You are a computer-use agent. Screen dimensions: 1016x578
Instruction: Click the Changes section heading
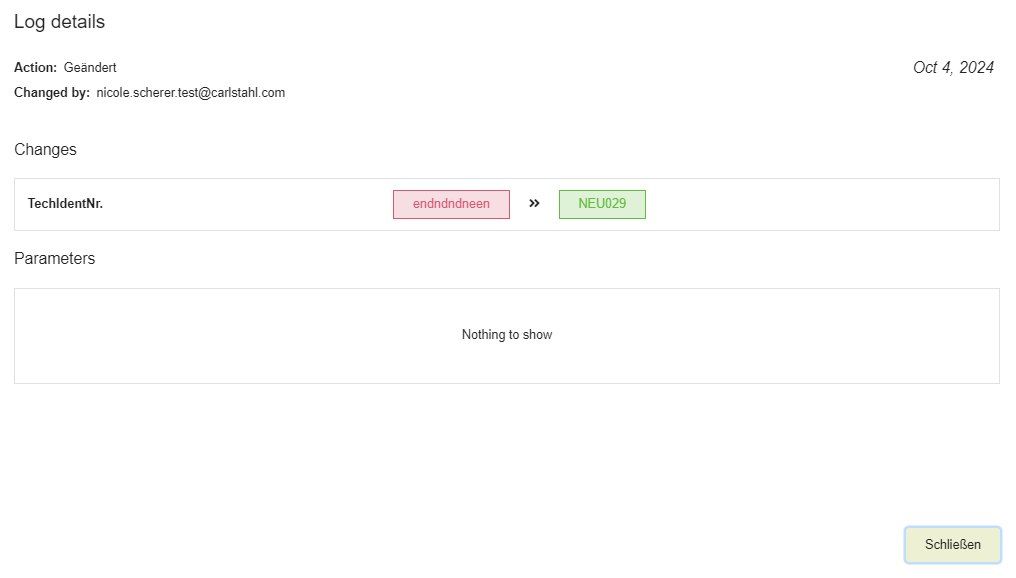(45, 150)
